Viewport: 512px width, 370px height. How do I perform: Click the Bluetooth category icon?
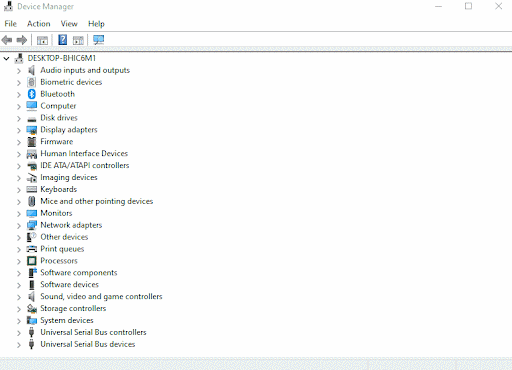(x=32, y=94)
